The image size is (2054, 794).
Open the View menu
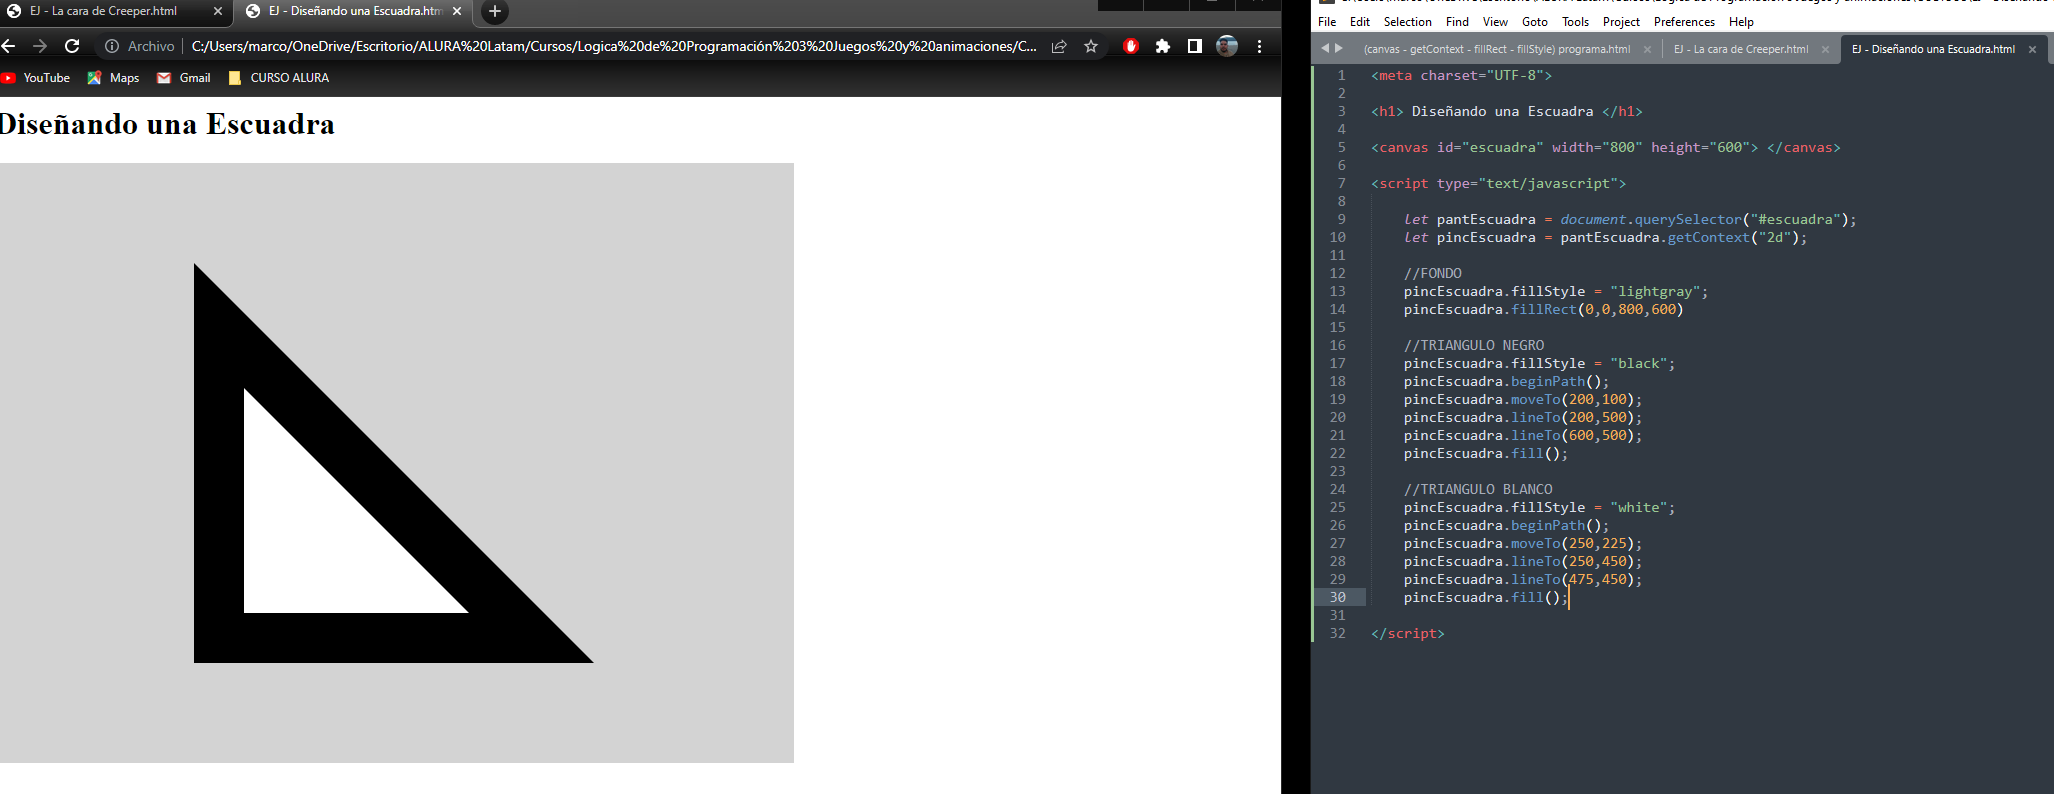[1495, 22]
